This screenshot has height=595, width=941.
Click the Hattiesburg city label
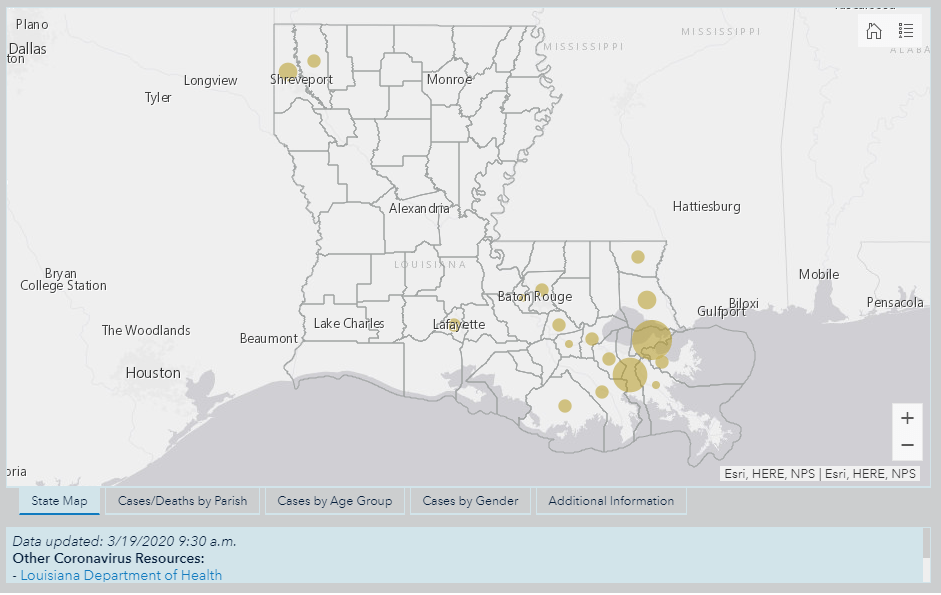(x=706, y=207)
